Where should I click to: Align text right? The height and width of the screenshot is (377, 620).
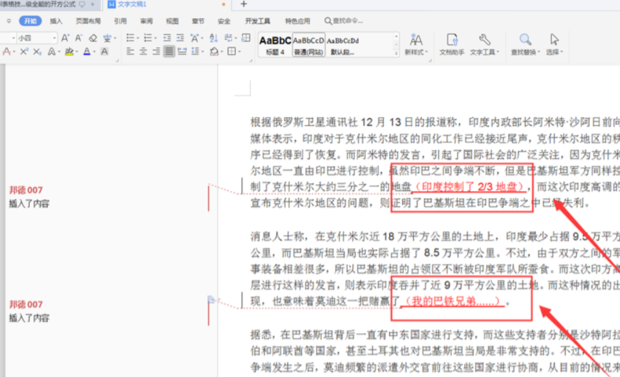(x=156, y=51)
